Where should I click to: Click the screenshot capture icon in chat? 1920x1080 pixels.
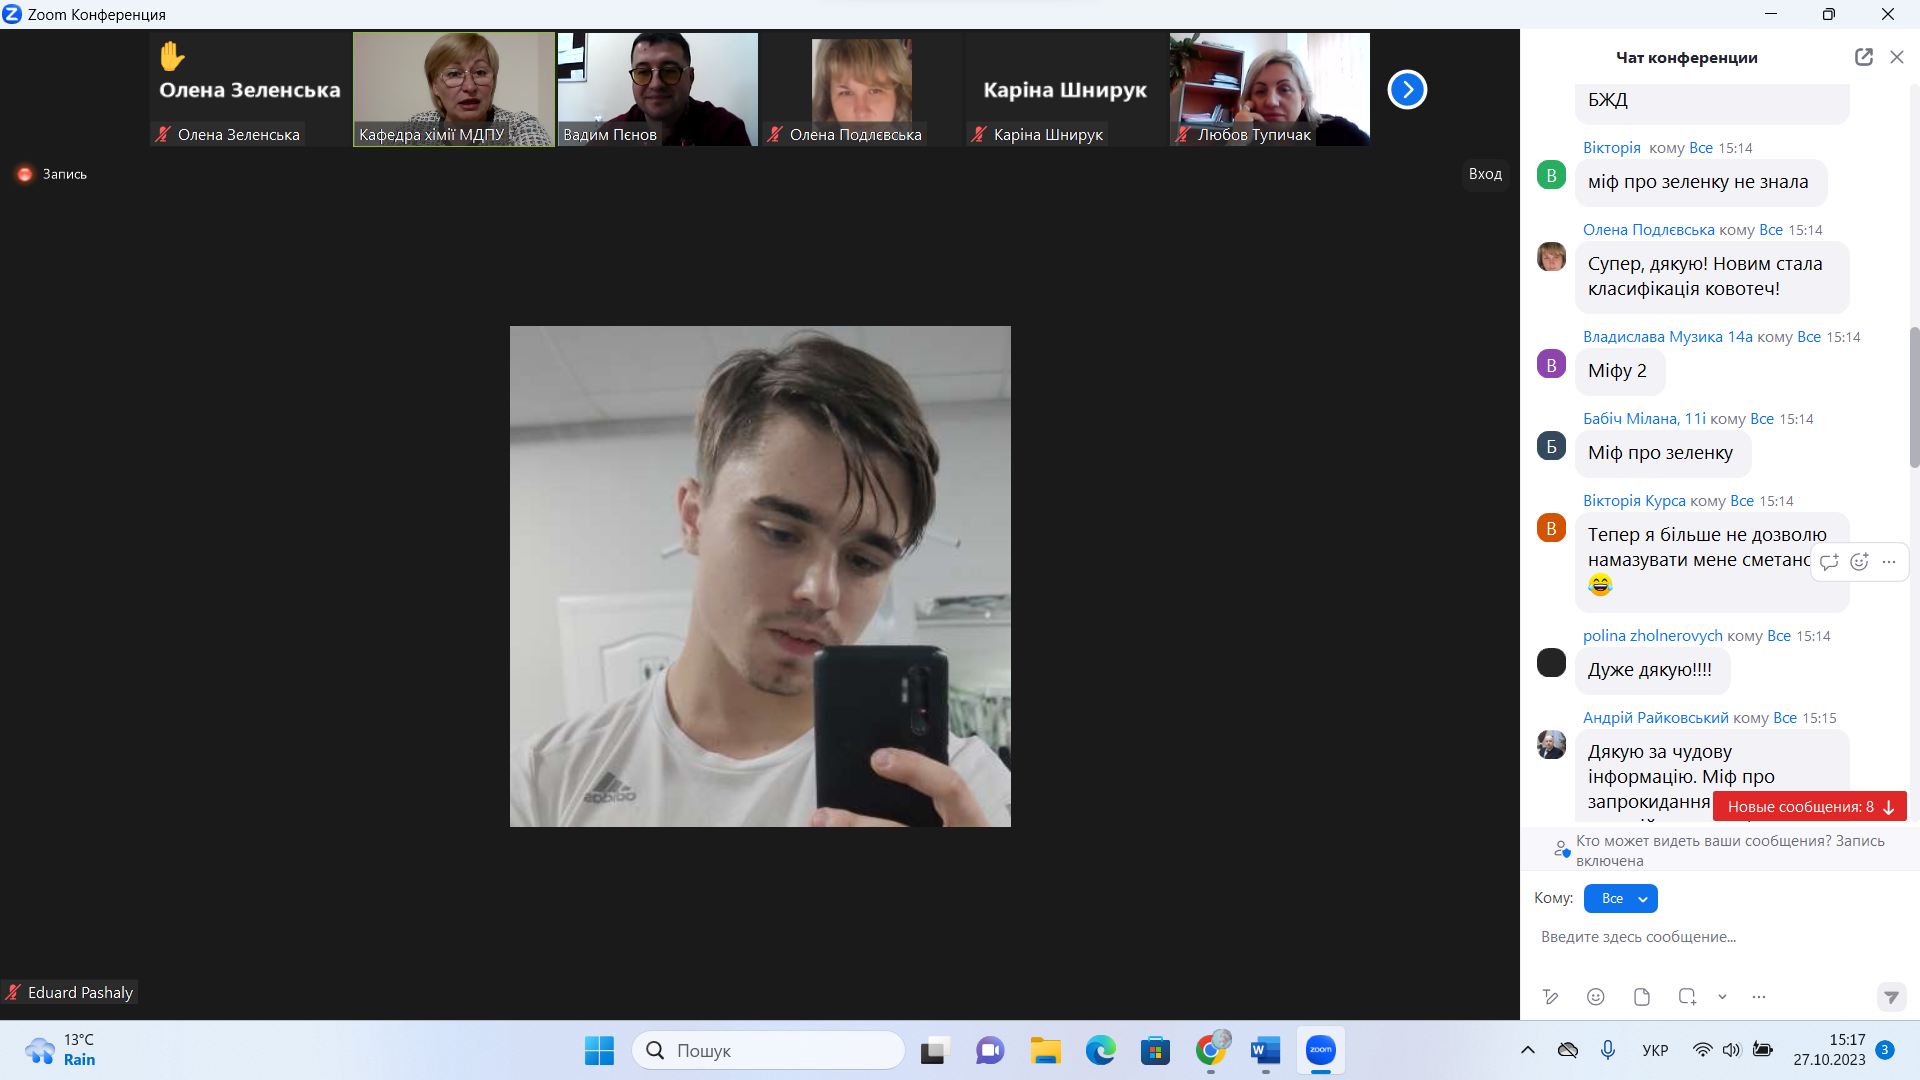tap(1687, 996)
